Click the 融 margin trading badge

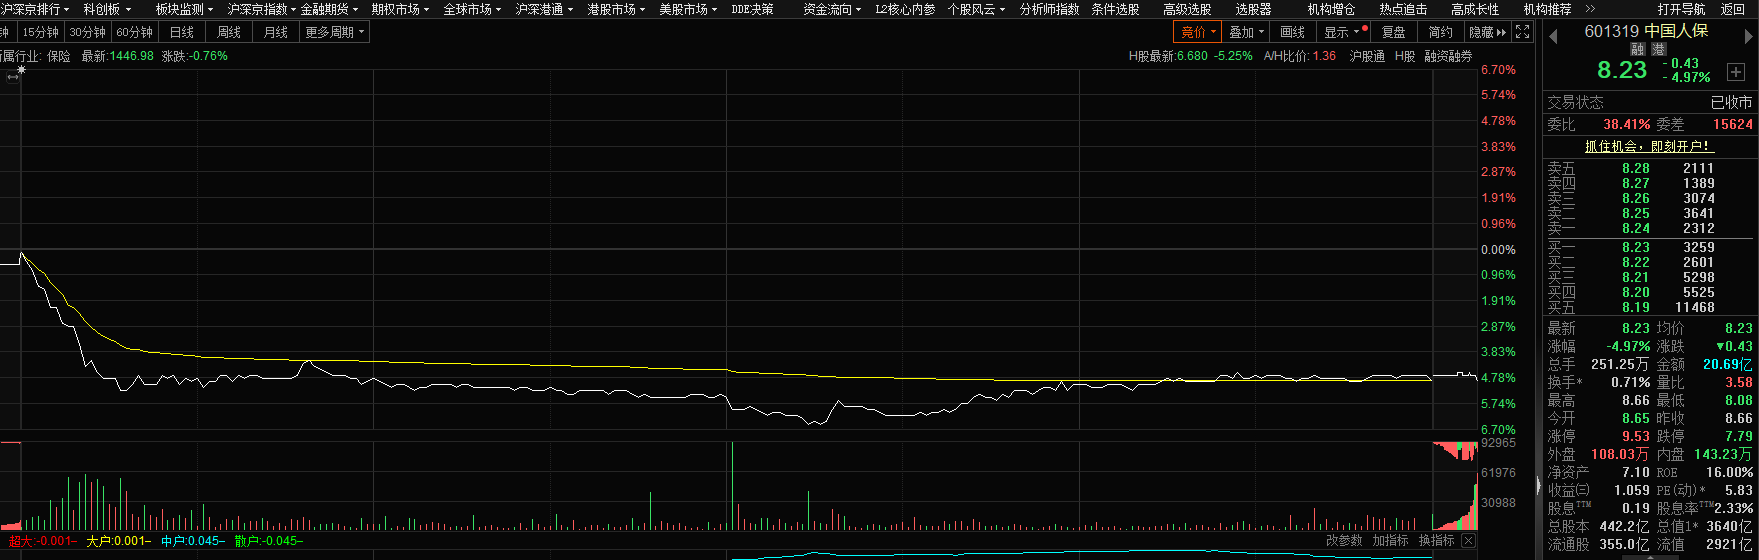pos(1638,49)
